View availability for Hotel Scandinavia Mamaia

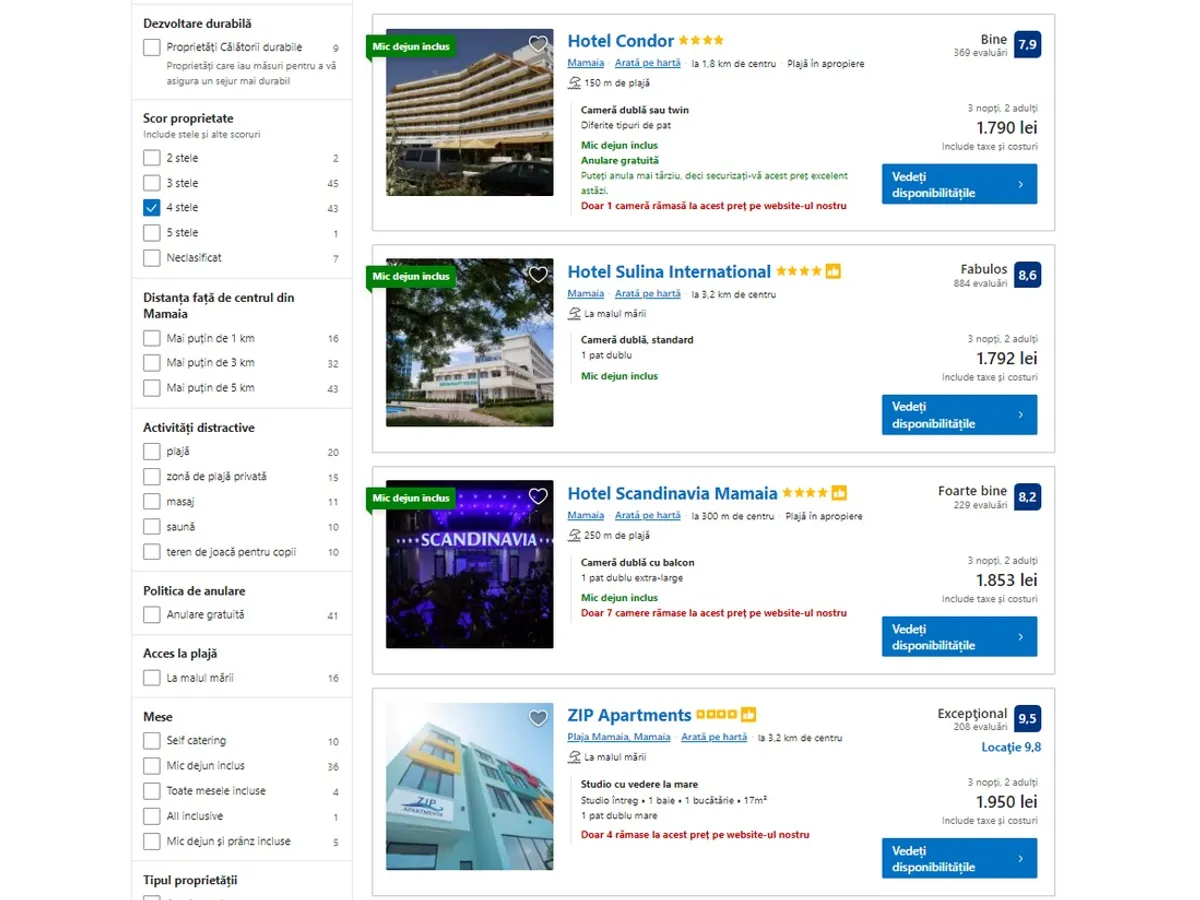coord(958,637)
